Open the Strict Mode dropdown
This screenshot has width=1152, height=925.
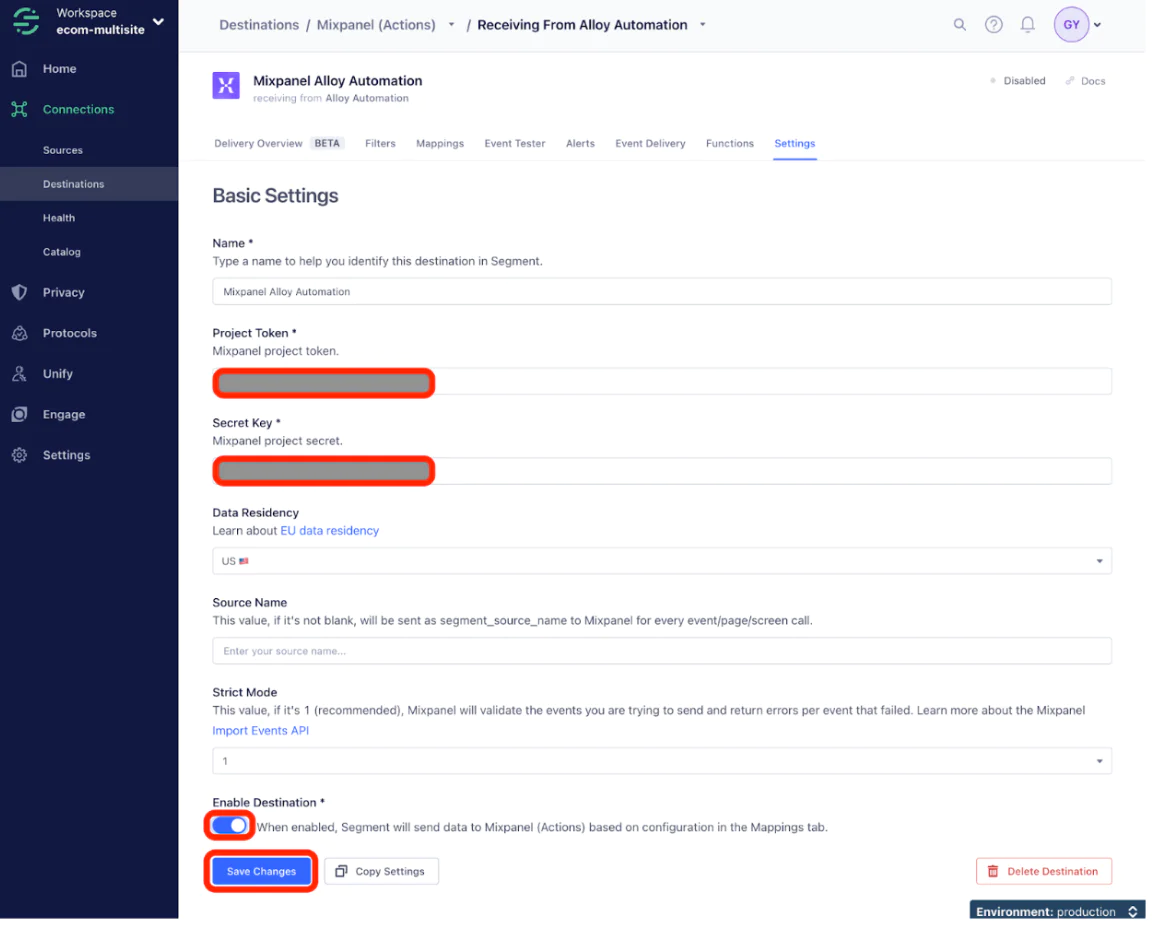(x=661, y=761)
